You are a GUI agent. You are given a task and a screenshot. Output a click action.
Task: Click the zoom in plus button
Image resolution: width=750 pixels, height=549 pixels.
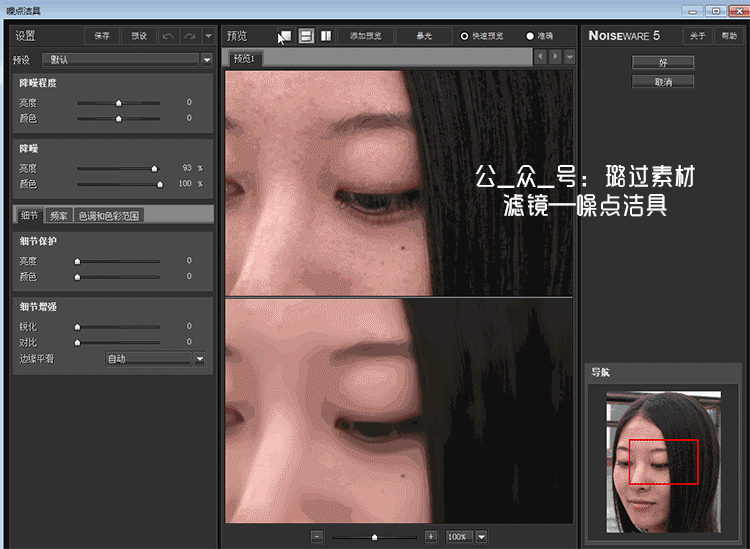pos(431,536)
